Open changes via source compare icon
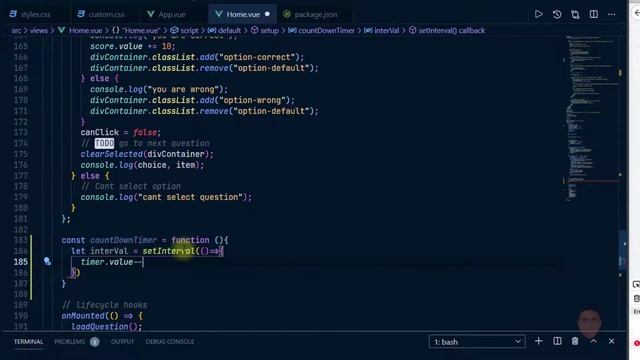Screen dimensions: 640x360 click(575, 14)
